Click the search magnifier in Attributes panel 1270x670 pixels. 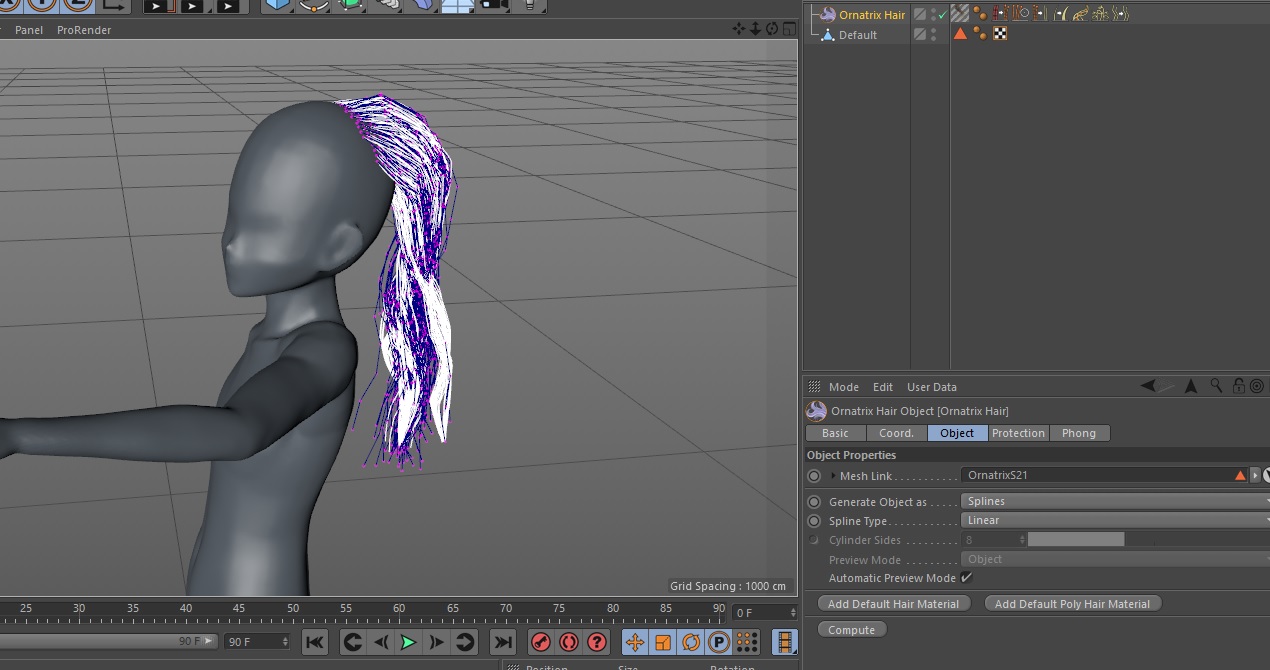[1216, 386]
